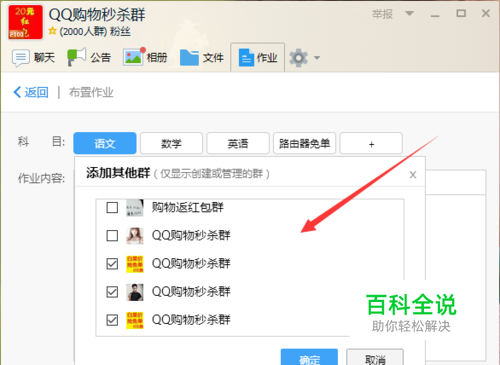Uncheck the QQ购物秒杀群 with man avatar

(x=112, y=292)
